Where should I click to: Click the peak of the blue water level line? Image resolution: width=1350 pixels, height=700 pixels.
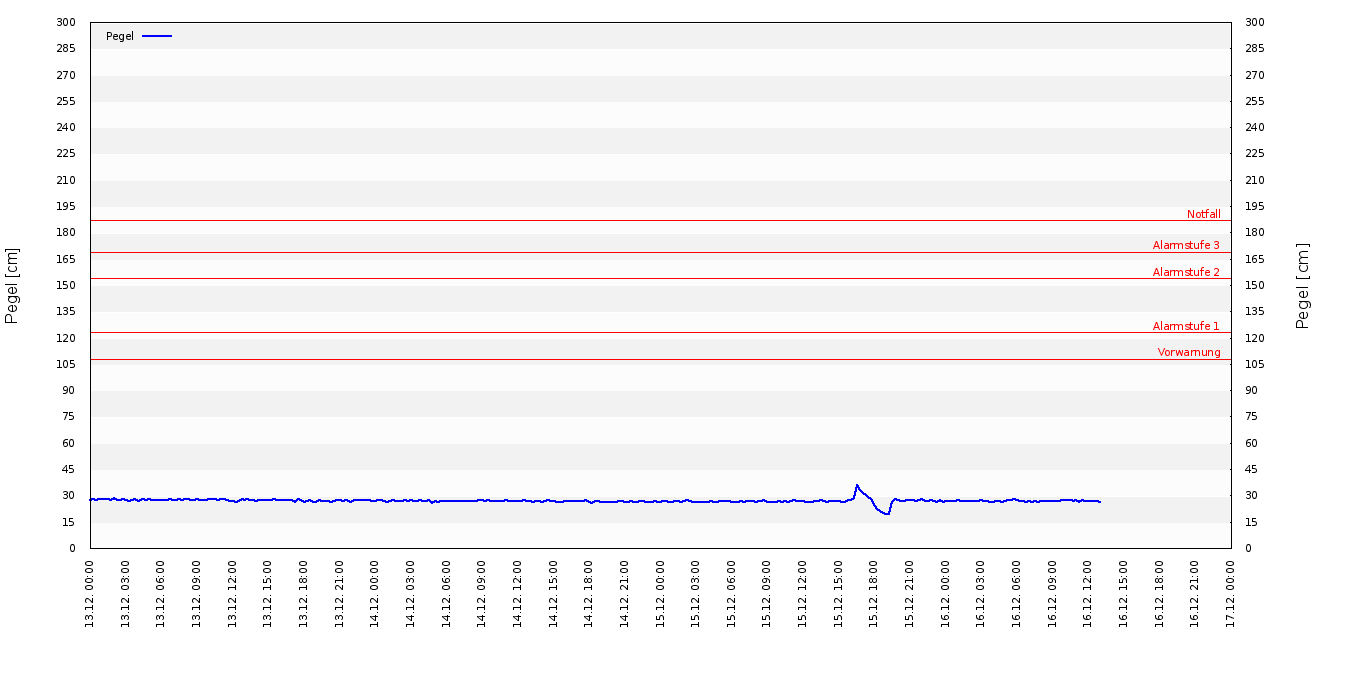coord(857,485)
